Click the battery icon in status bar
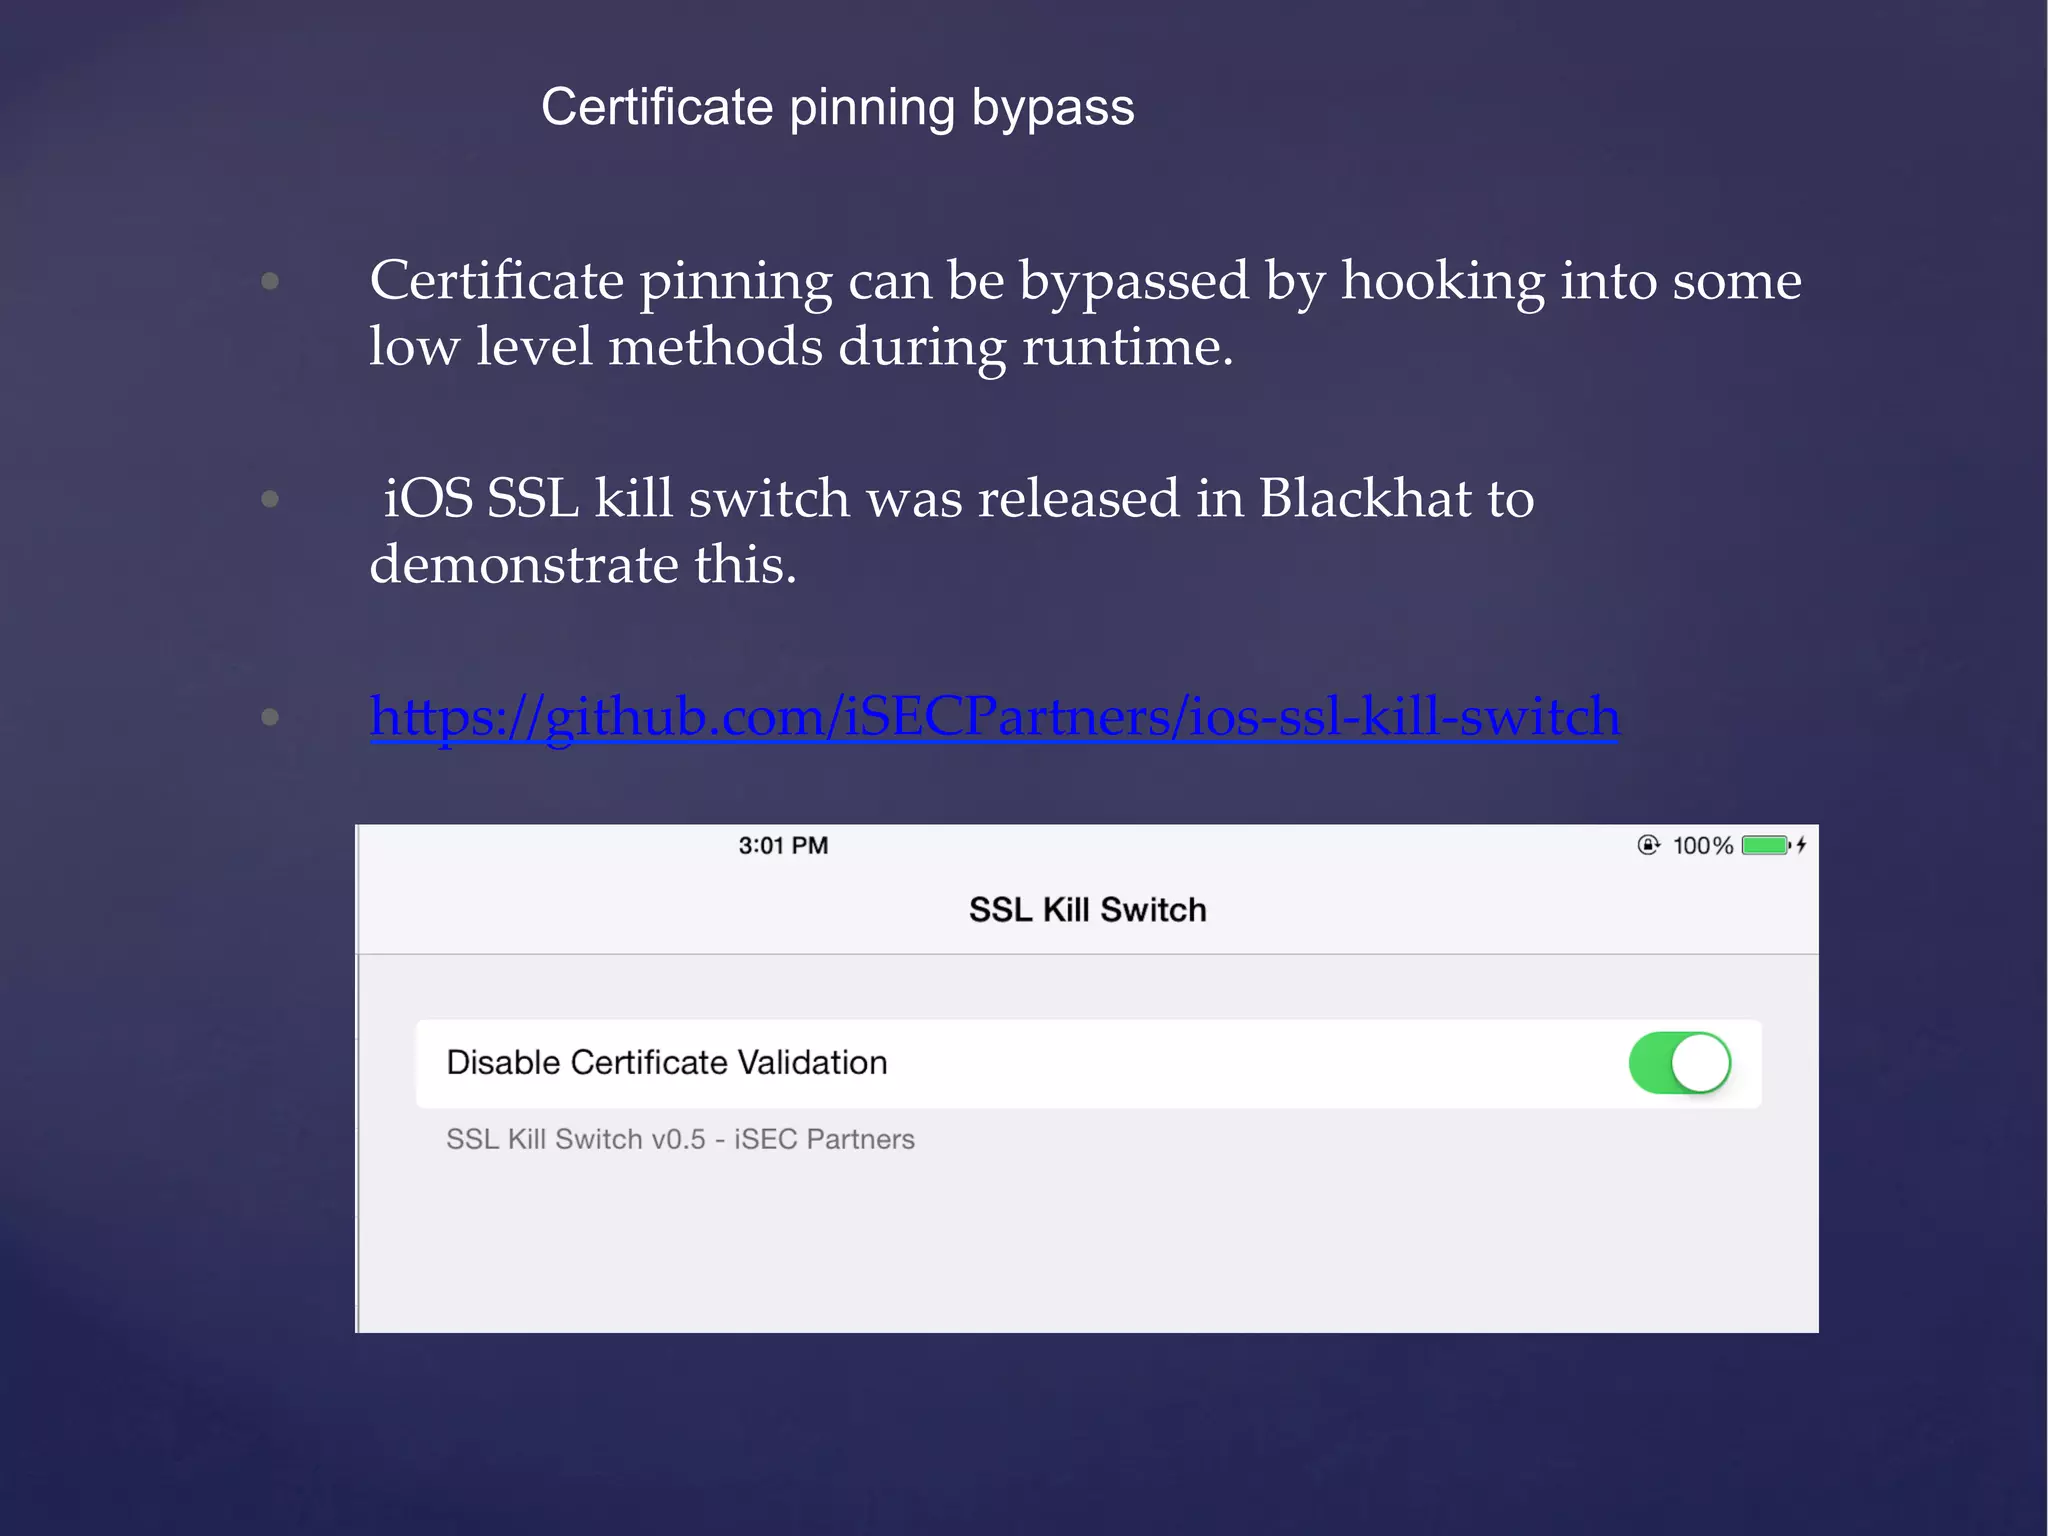 coord(1766,846)
